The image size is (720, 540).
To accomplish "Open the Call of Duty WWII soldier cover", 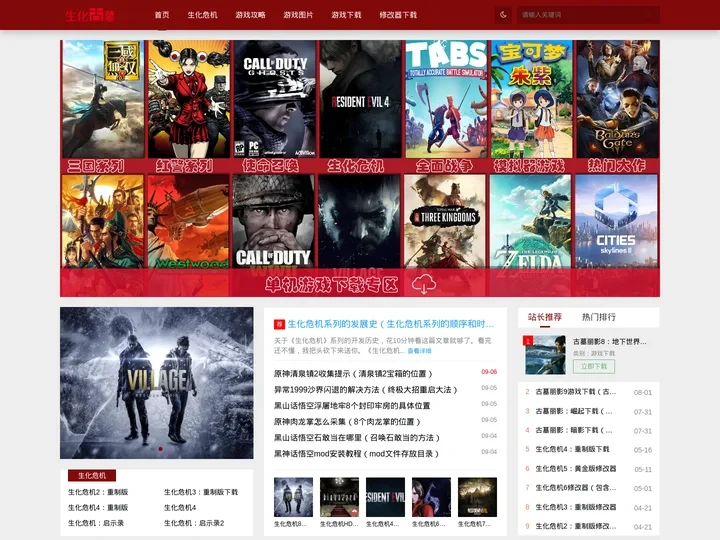I will (x=274, y=221).
